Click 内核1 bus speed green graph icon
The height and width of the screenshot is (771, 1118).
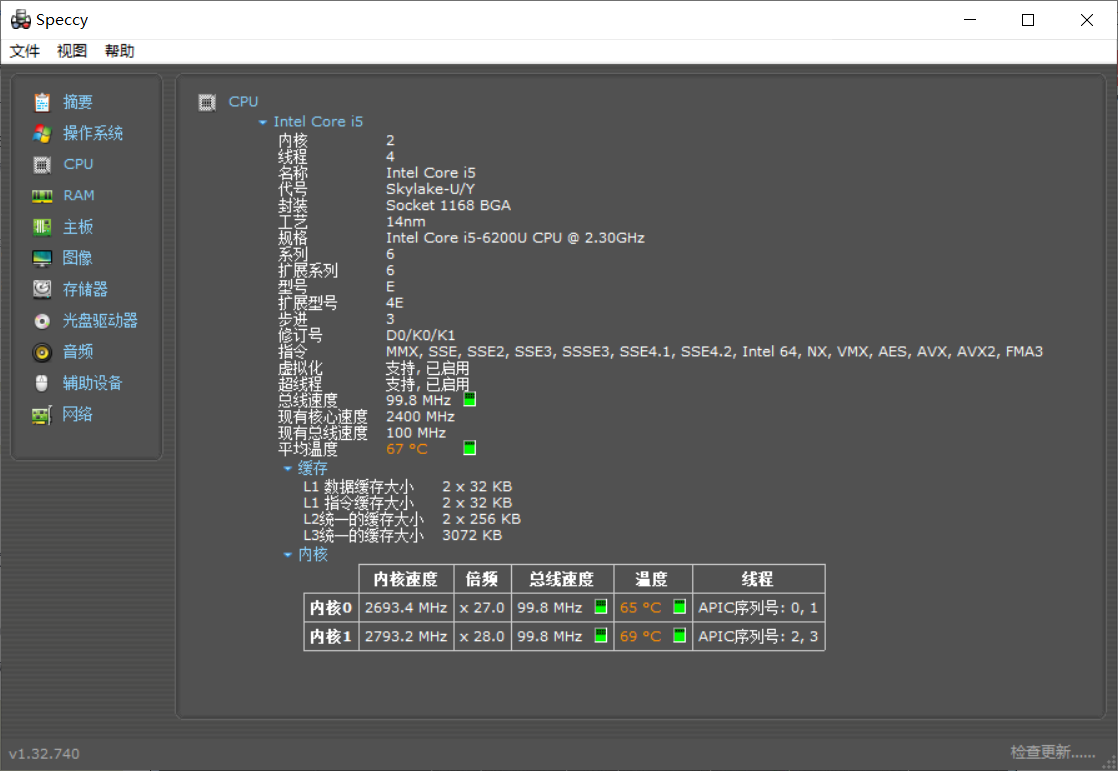600,635
